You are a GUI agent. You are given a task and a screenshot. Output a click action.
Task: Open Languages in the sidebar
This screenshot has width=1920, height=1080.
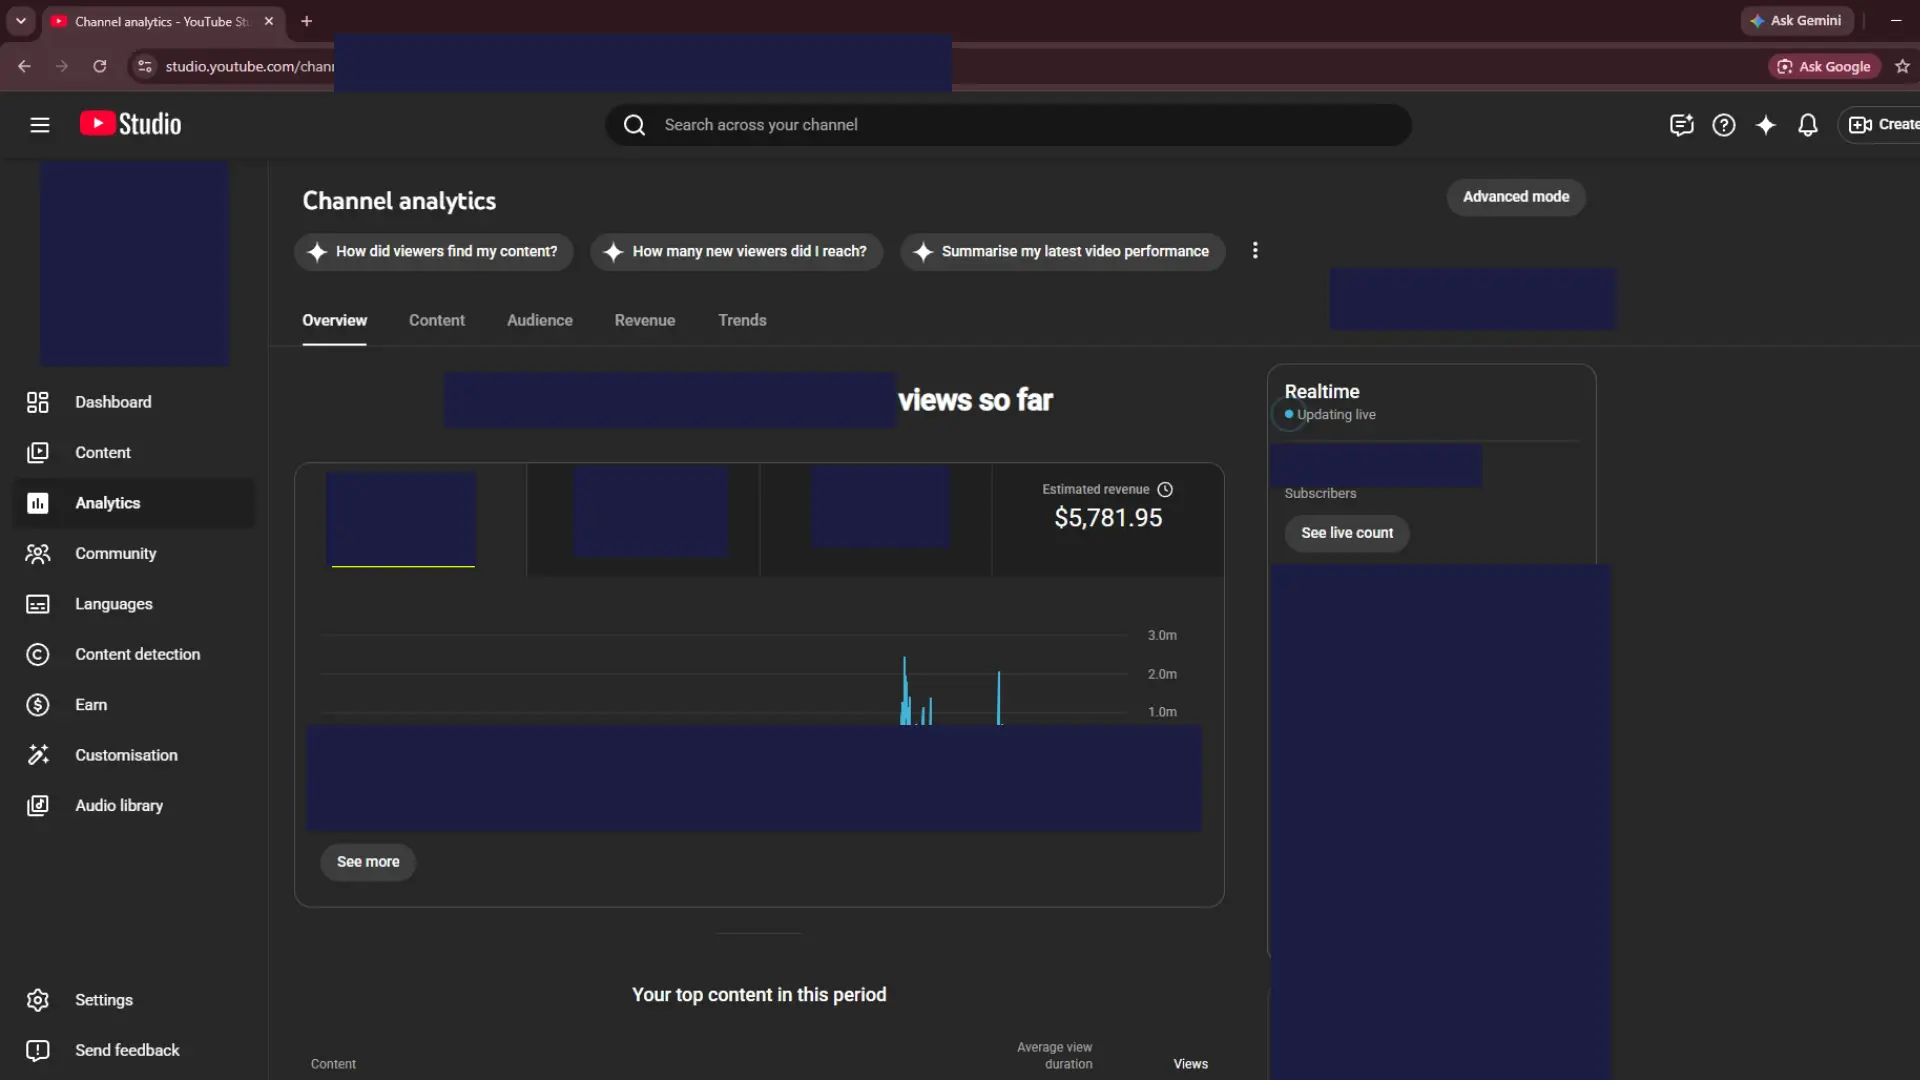(133, 604)
